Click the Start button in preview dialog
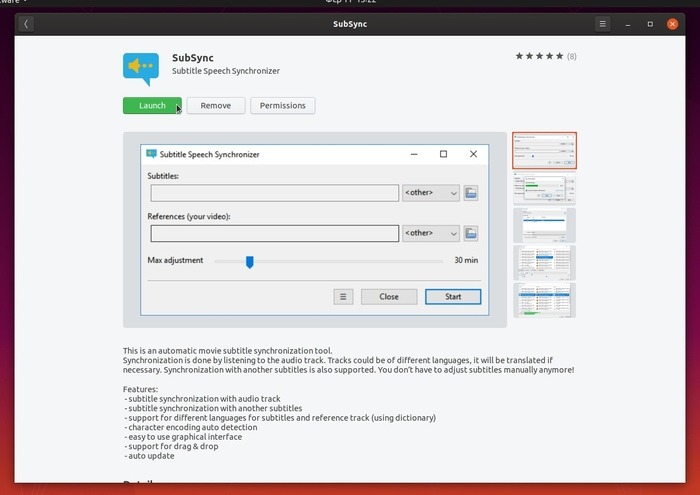 453,297
